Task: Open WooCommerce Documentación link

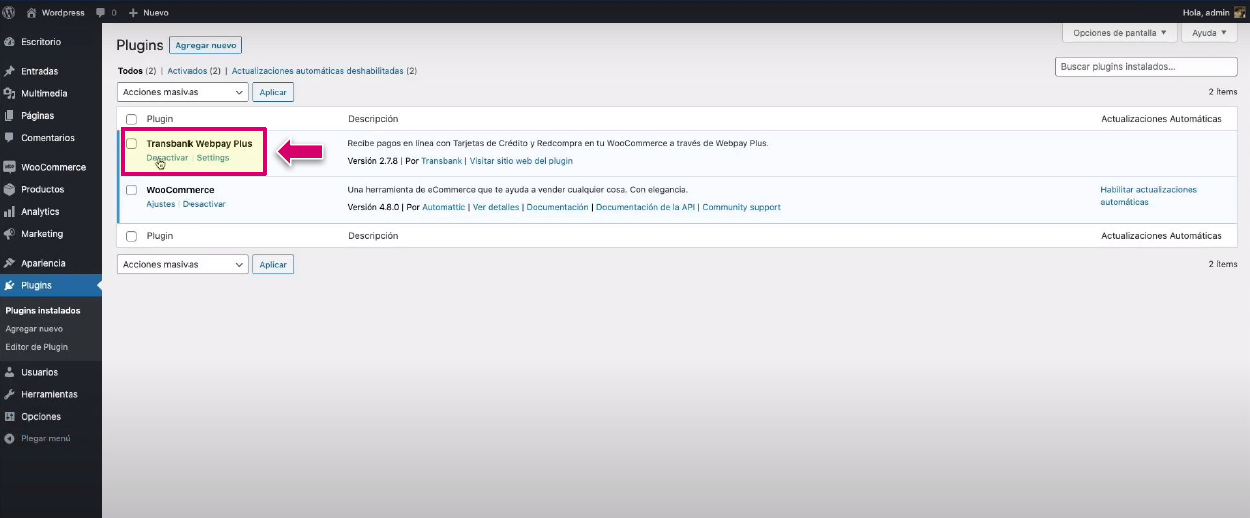Action: point(558,207)
